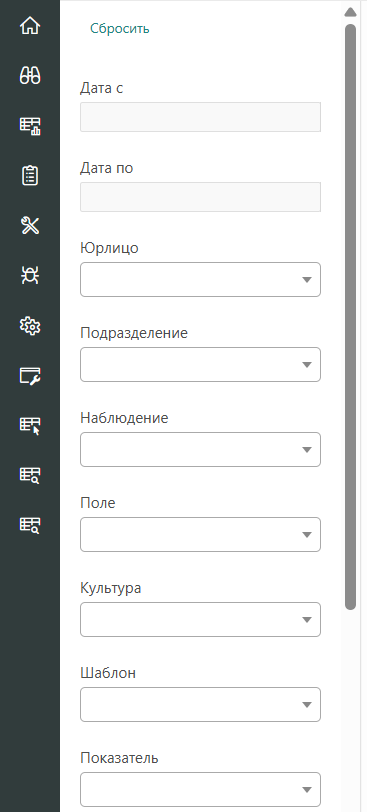Click the scrollbar up arrow
Viewport: 367px width, 812px height.
350,12
